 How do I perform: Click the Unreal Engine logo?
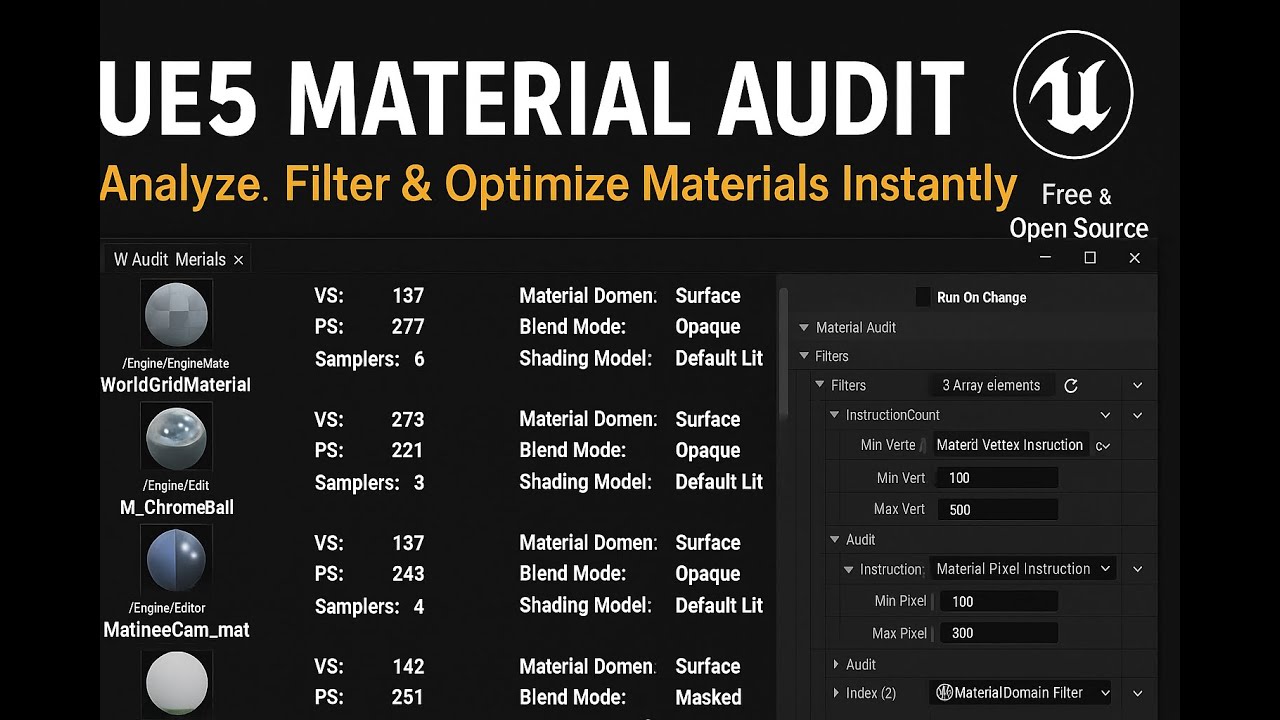tap(1073, 95)
